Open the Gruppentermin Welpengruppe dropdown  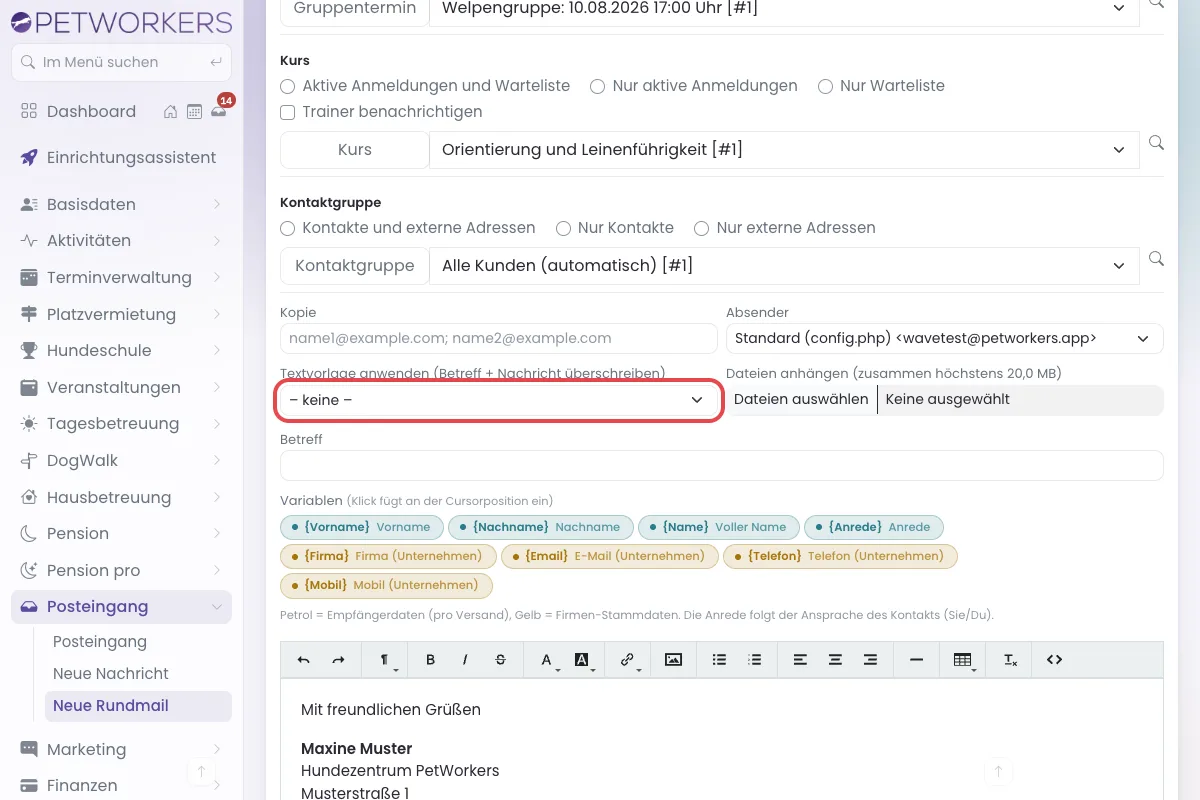(784, 8)
